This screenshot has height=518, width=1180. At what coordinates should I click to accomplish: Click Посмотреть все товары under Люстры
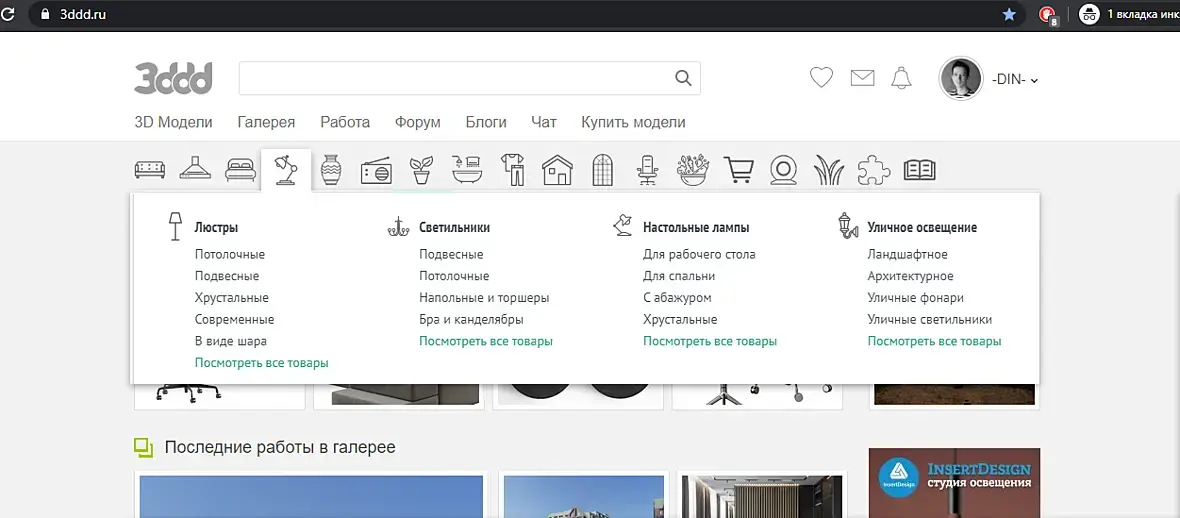[x=262, y=363]
